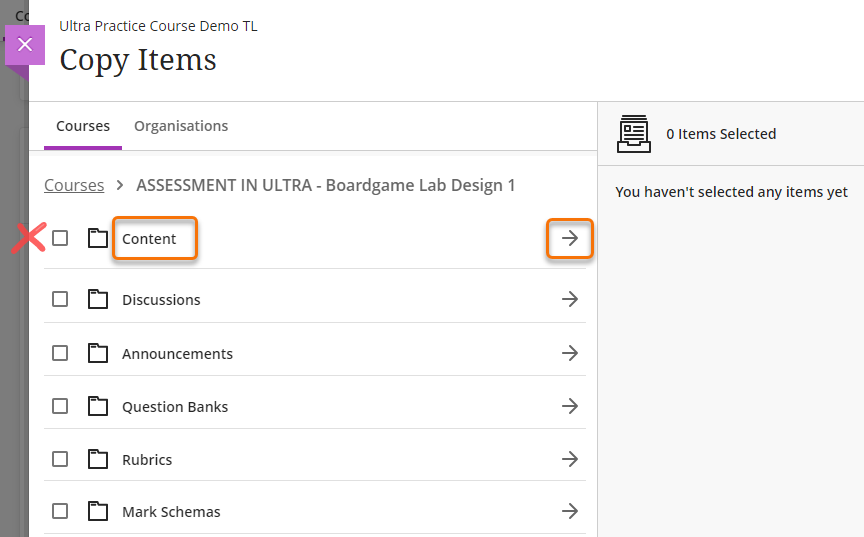Expand Content with its arrow
This screenshot has height=537, width=864.
[570, 239]
